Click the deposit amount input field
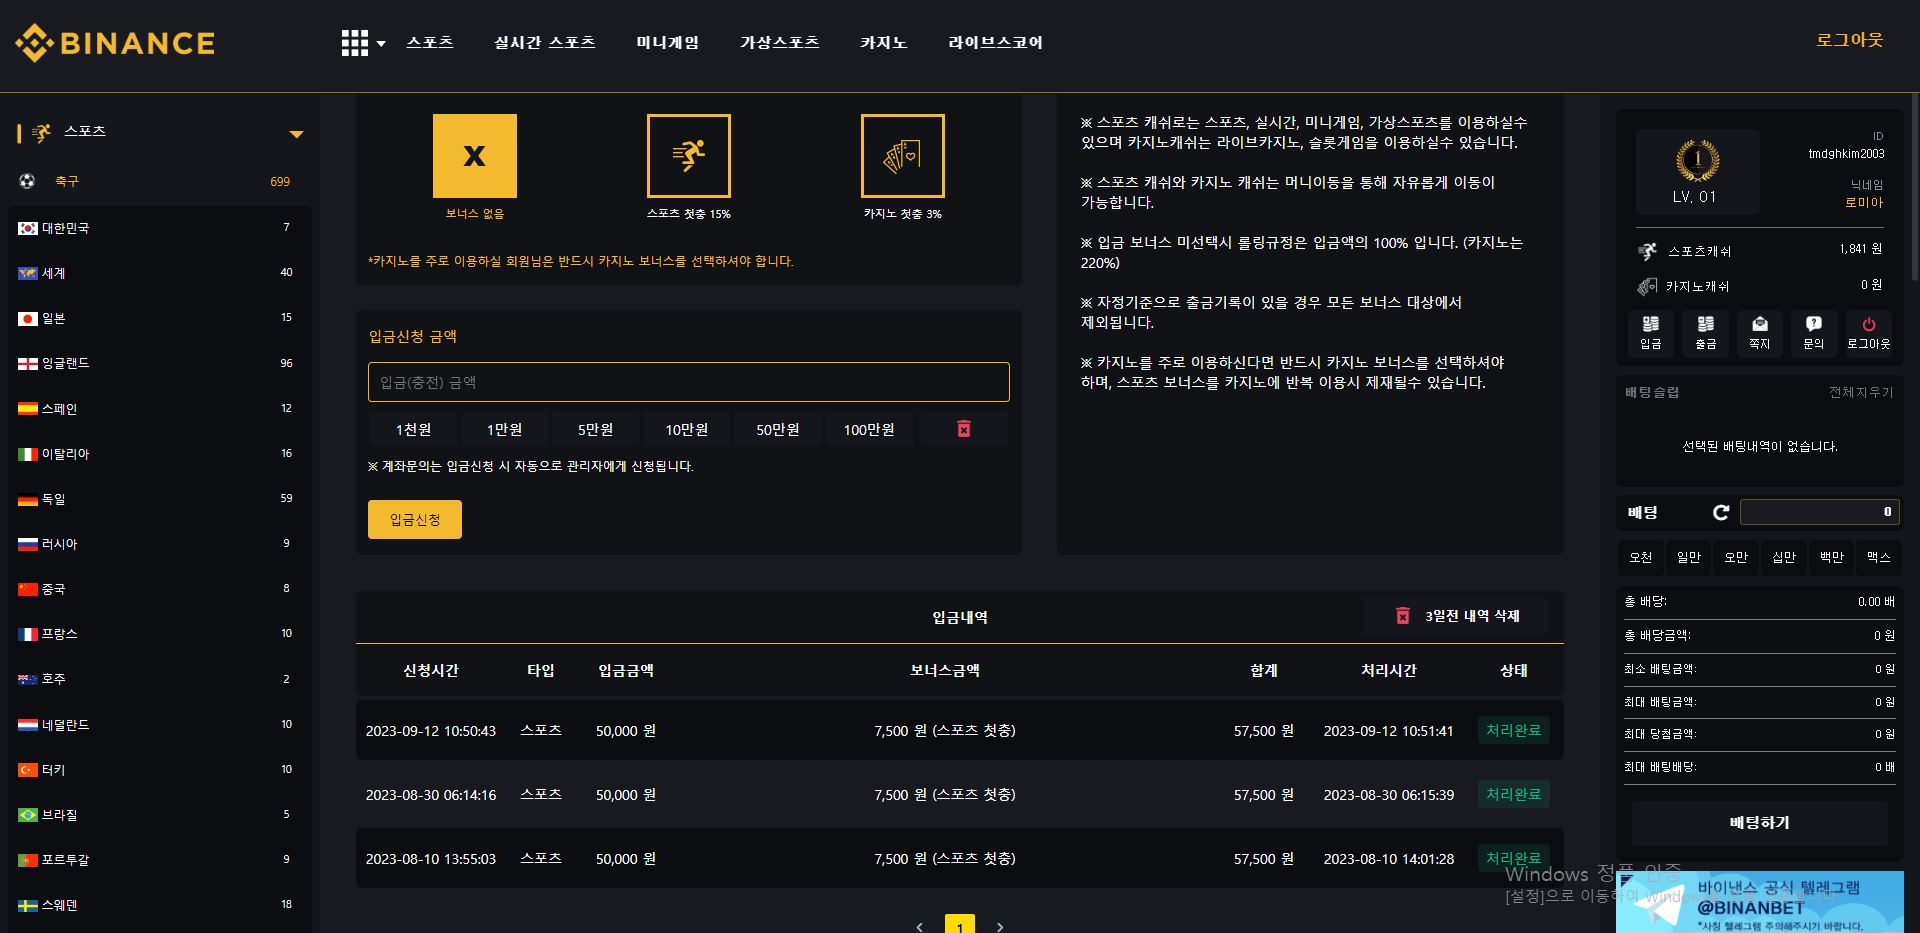The image size is (1920, 933). click(x=688, y=382)
